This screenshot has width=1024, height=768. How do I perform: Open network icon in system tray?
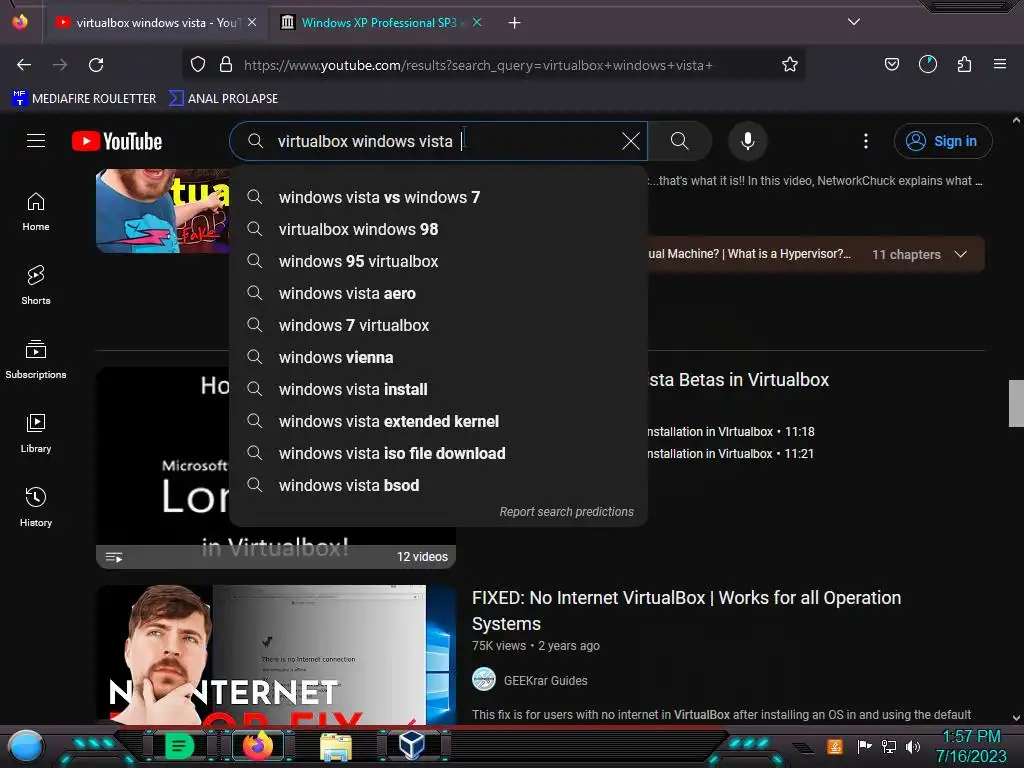coord(889,746)
